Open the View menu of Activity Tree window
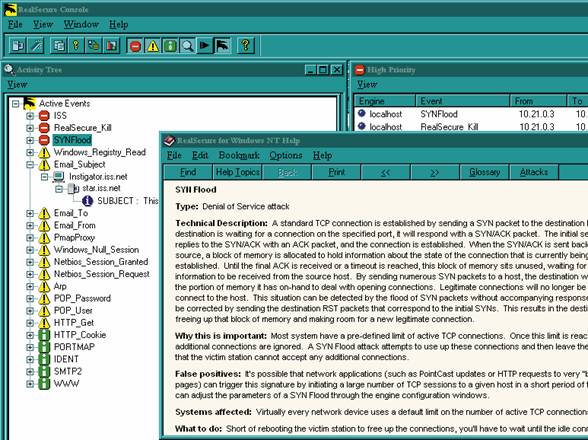The height and width of the screenshot is (440, 588). (x=17, y=84)
